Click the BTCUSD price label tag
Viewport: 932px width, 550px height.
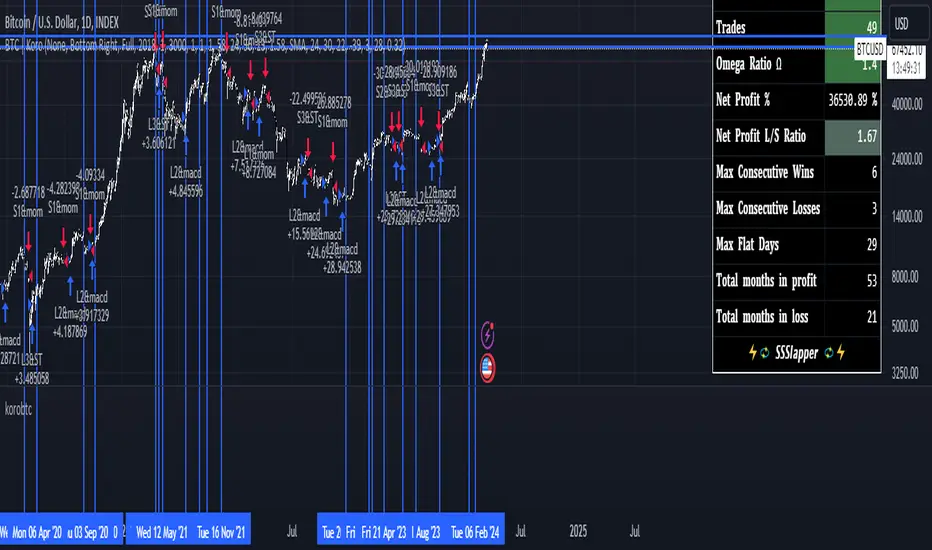click(x=870, y=49)
